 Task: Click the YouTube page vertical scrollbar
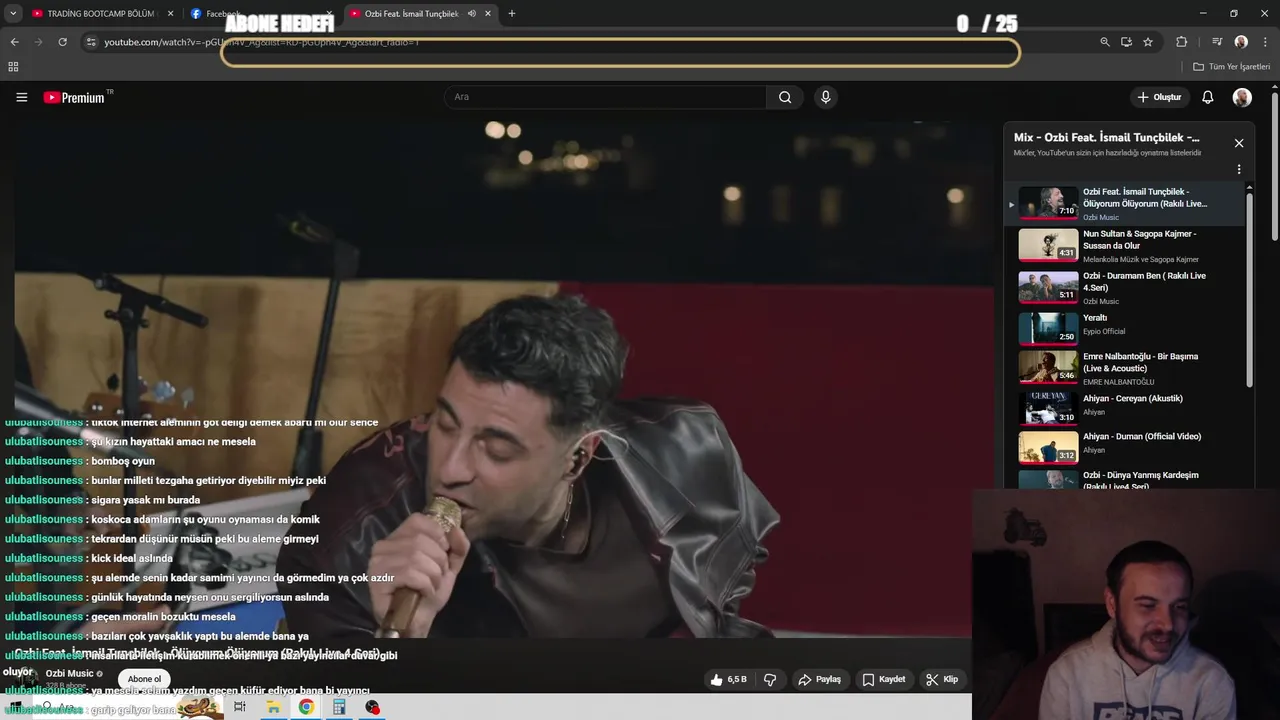click(x=1275, y=168)
